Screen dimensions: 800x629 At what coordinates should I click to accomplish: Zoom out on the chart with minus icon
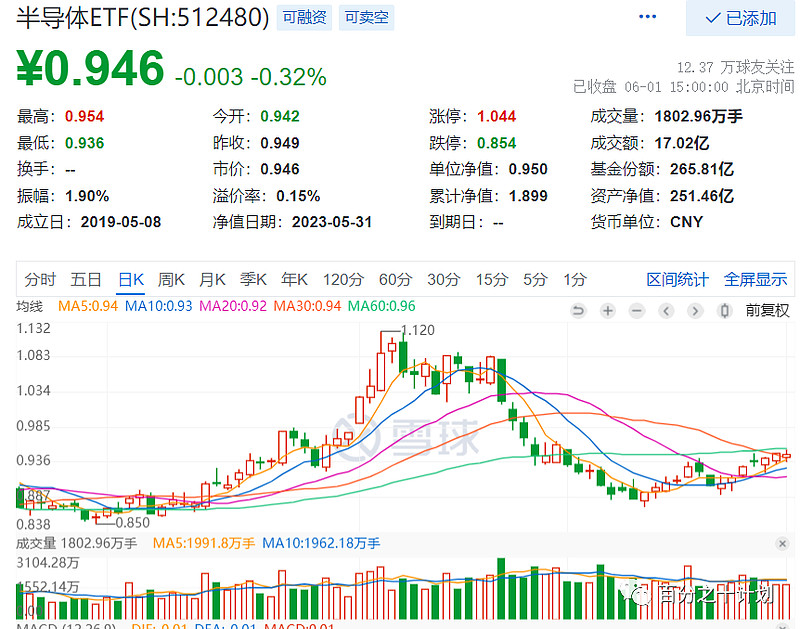pos(636,311)
